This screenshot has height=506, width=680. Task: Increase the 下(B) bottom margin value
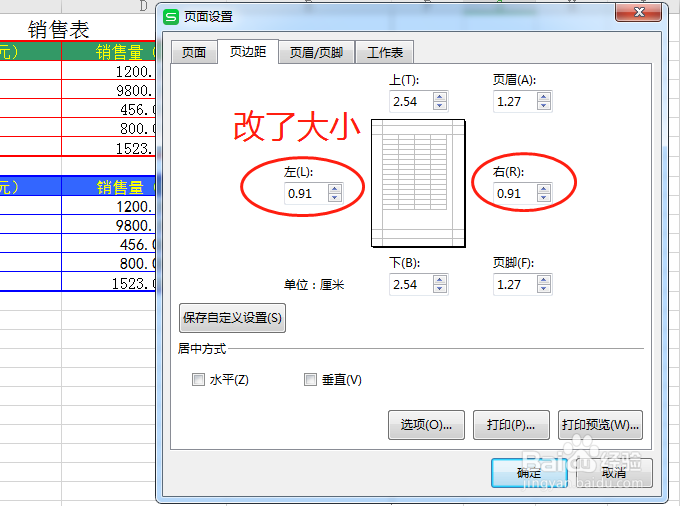pos(440,280)
